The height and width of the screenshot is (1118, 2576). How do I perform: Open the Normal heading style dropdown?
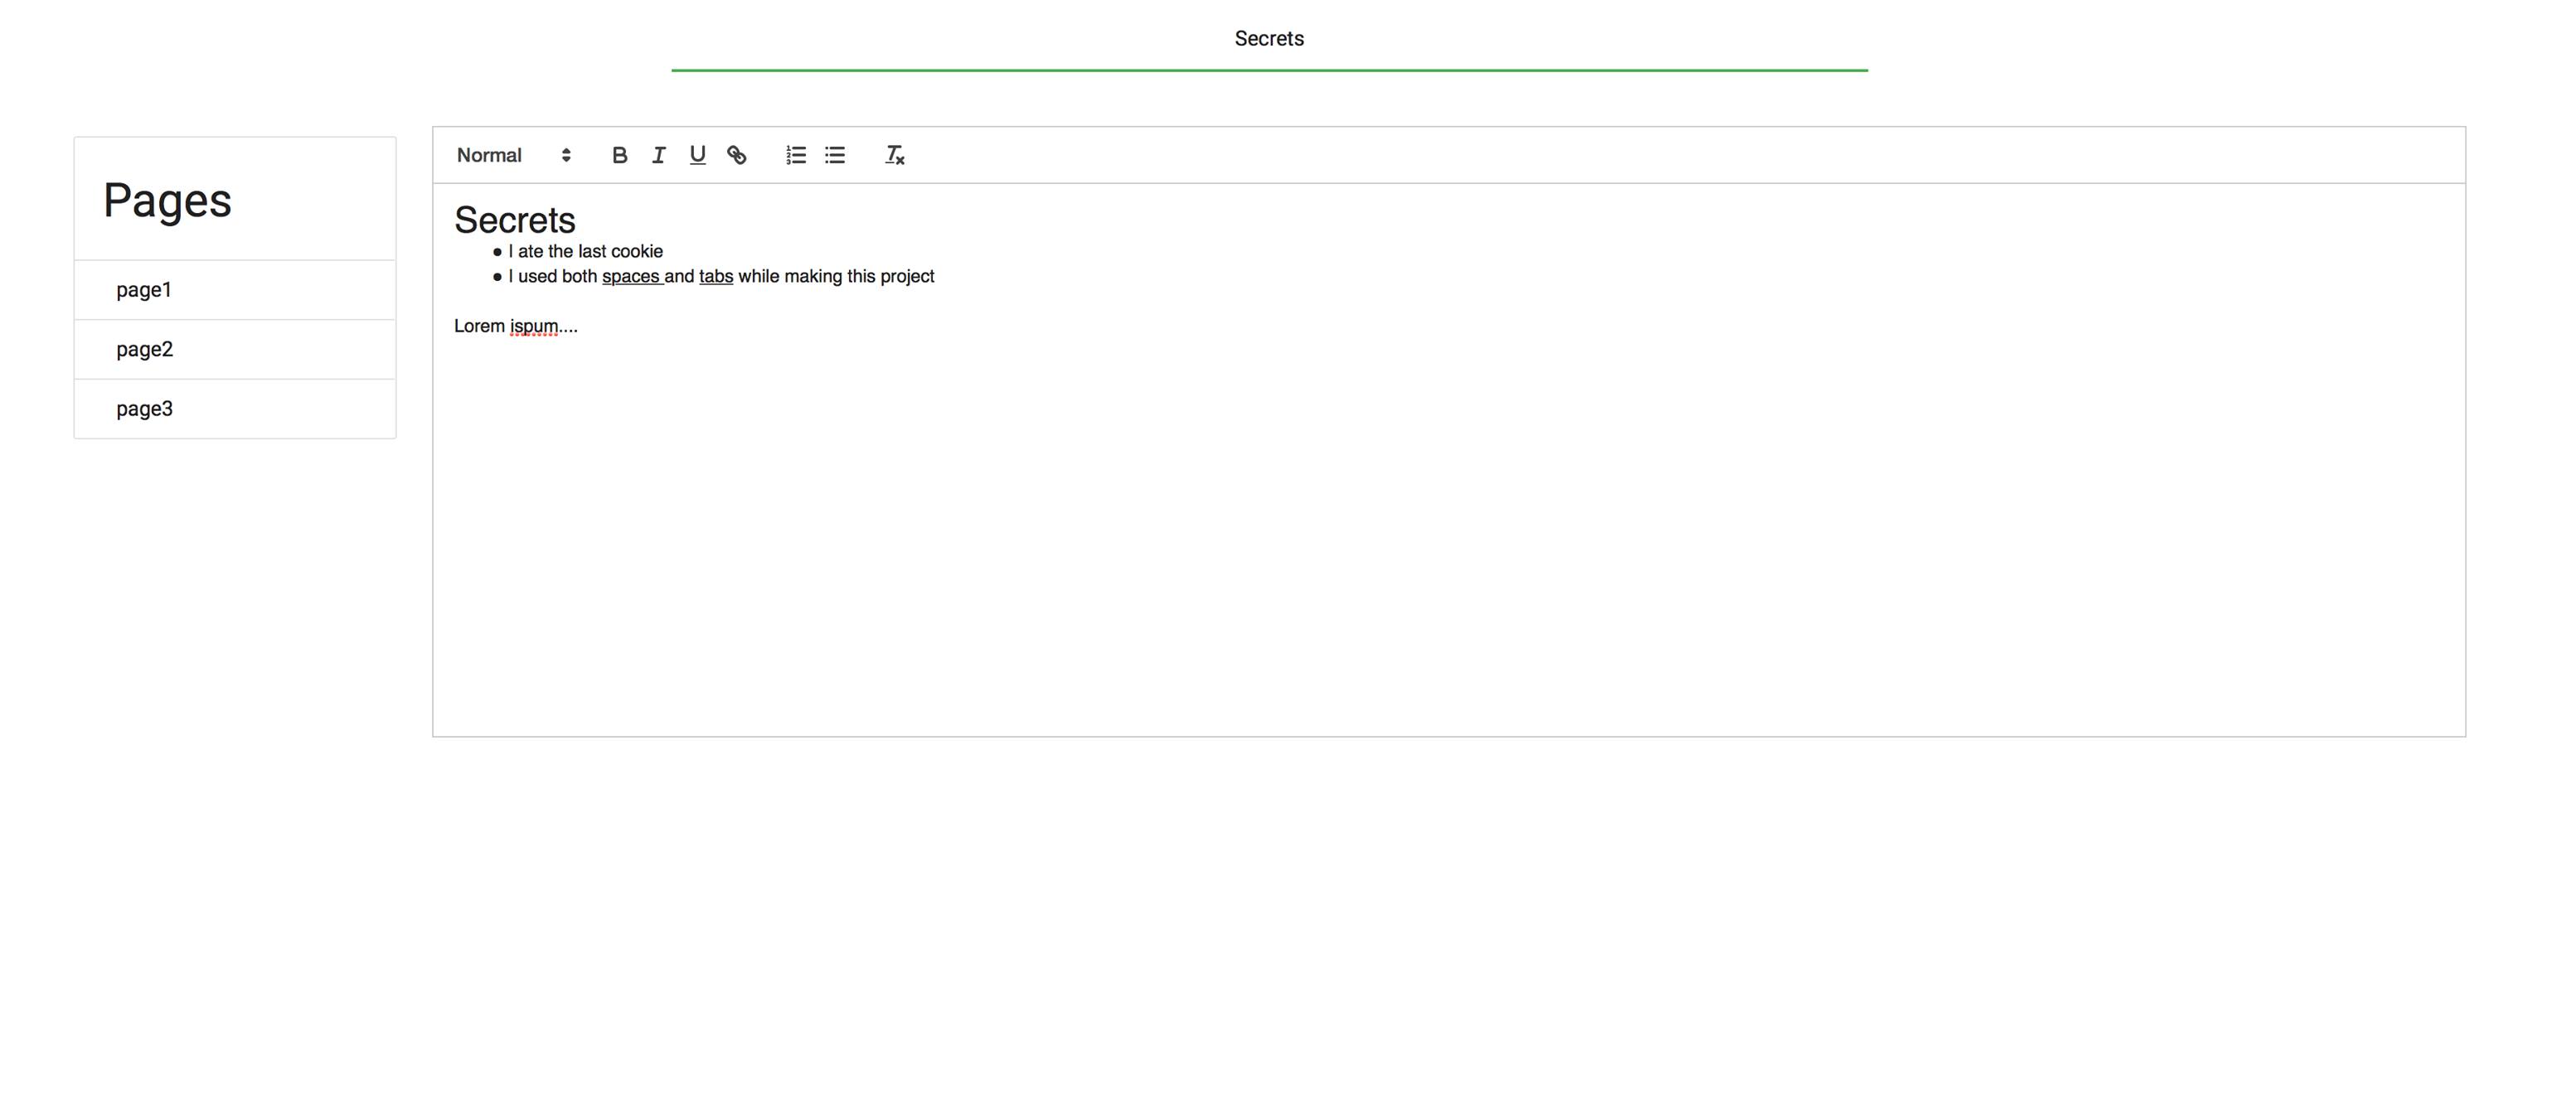(x=490, y=155)
